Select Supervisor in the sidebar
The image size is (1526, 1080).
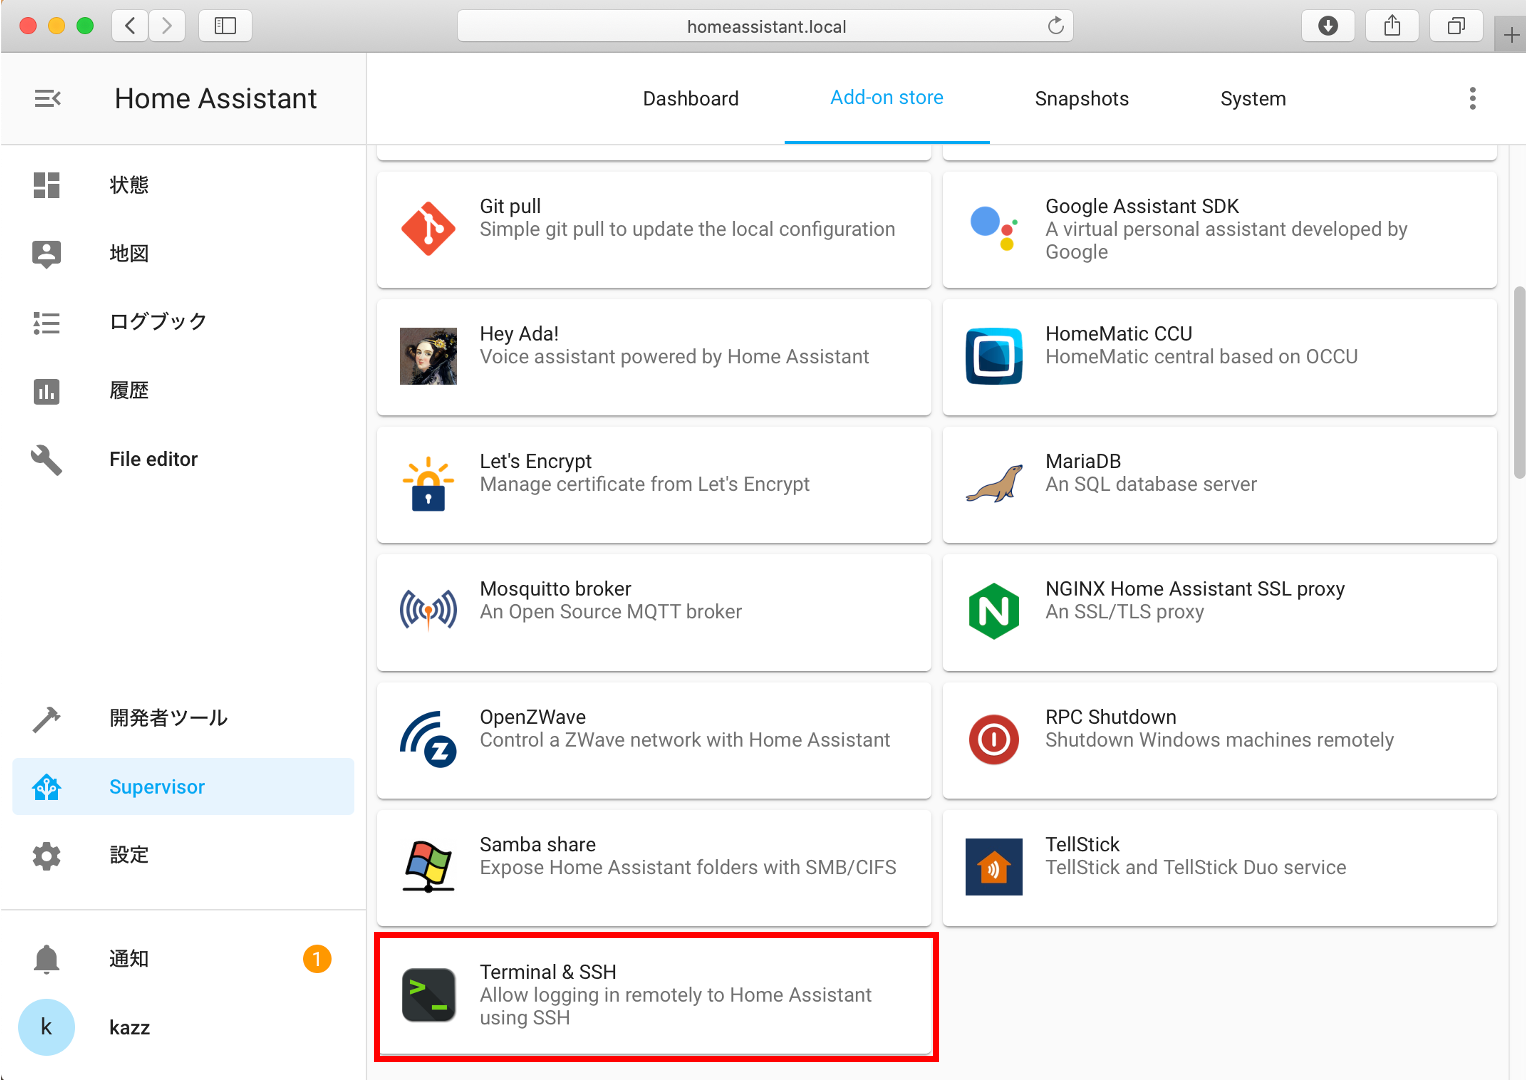tap(183, 787)
